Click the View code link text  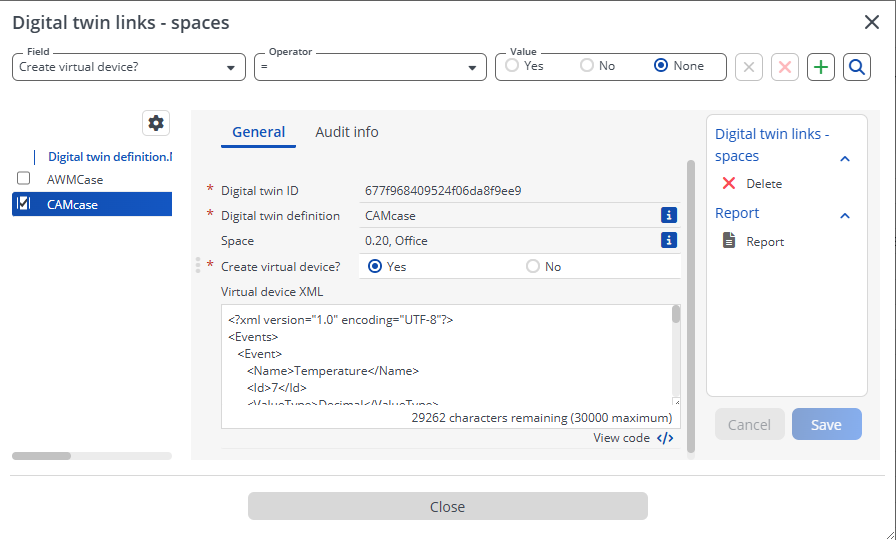click(621, 438)
